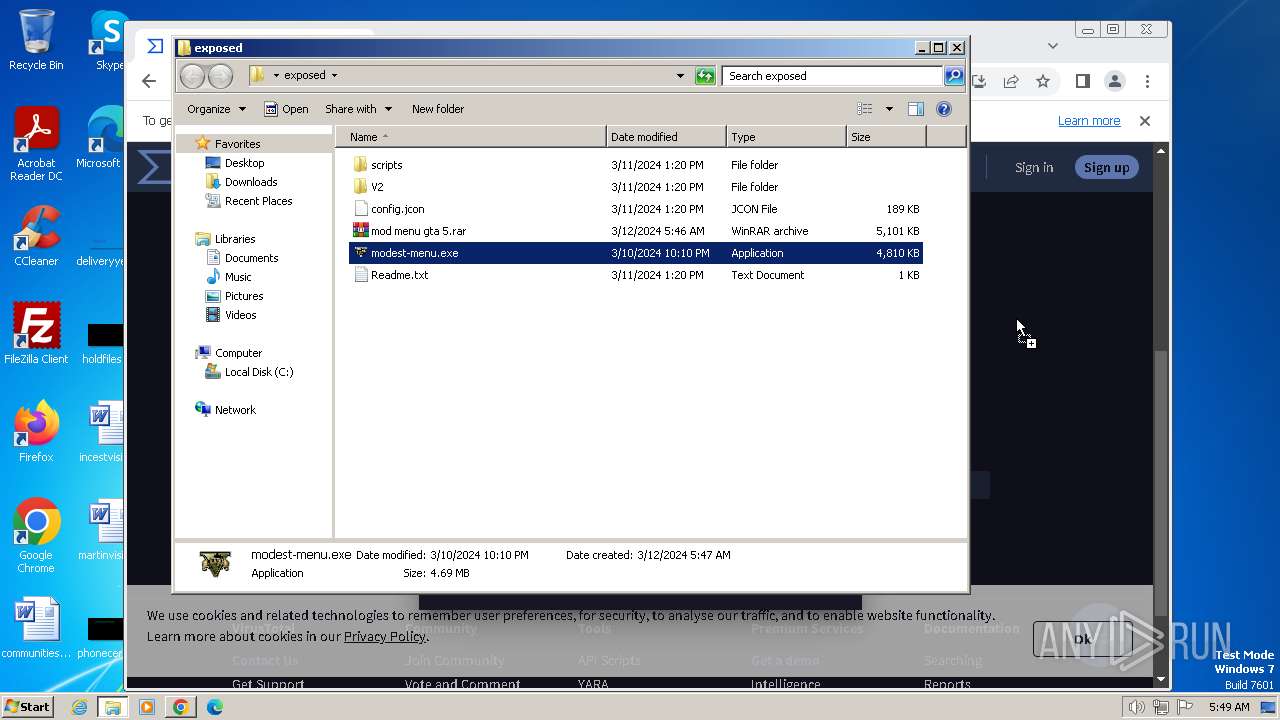
Task: Select Local Disk (C:)
Action: 258,372
